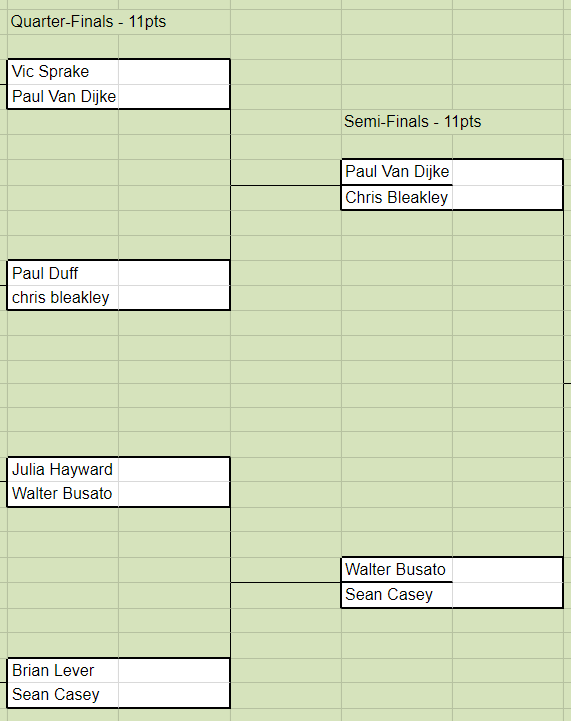Select semi-final Chris Bleakley cell
Viewport: 571px width, 721px height.
tap(397, 198)
